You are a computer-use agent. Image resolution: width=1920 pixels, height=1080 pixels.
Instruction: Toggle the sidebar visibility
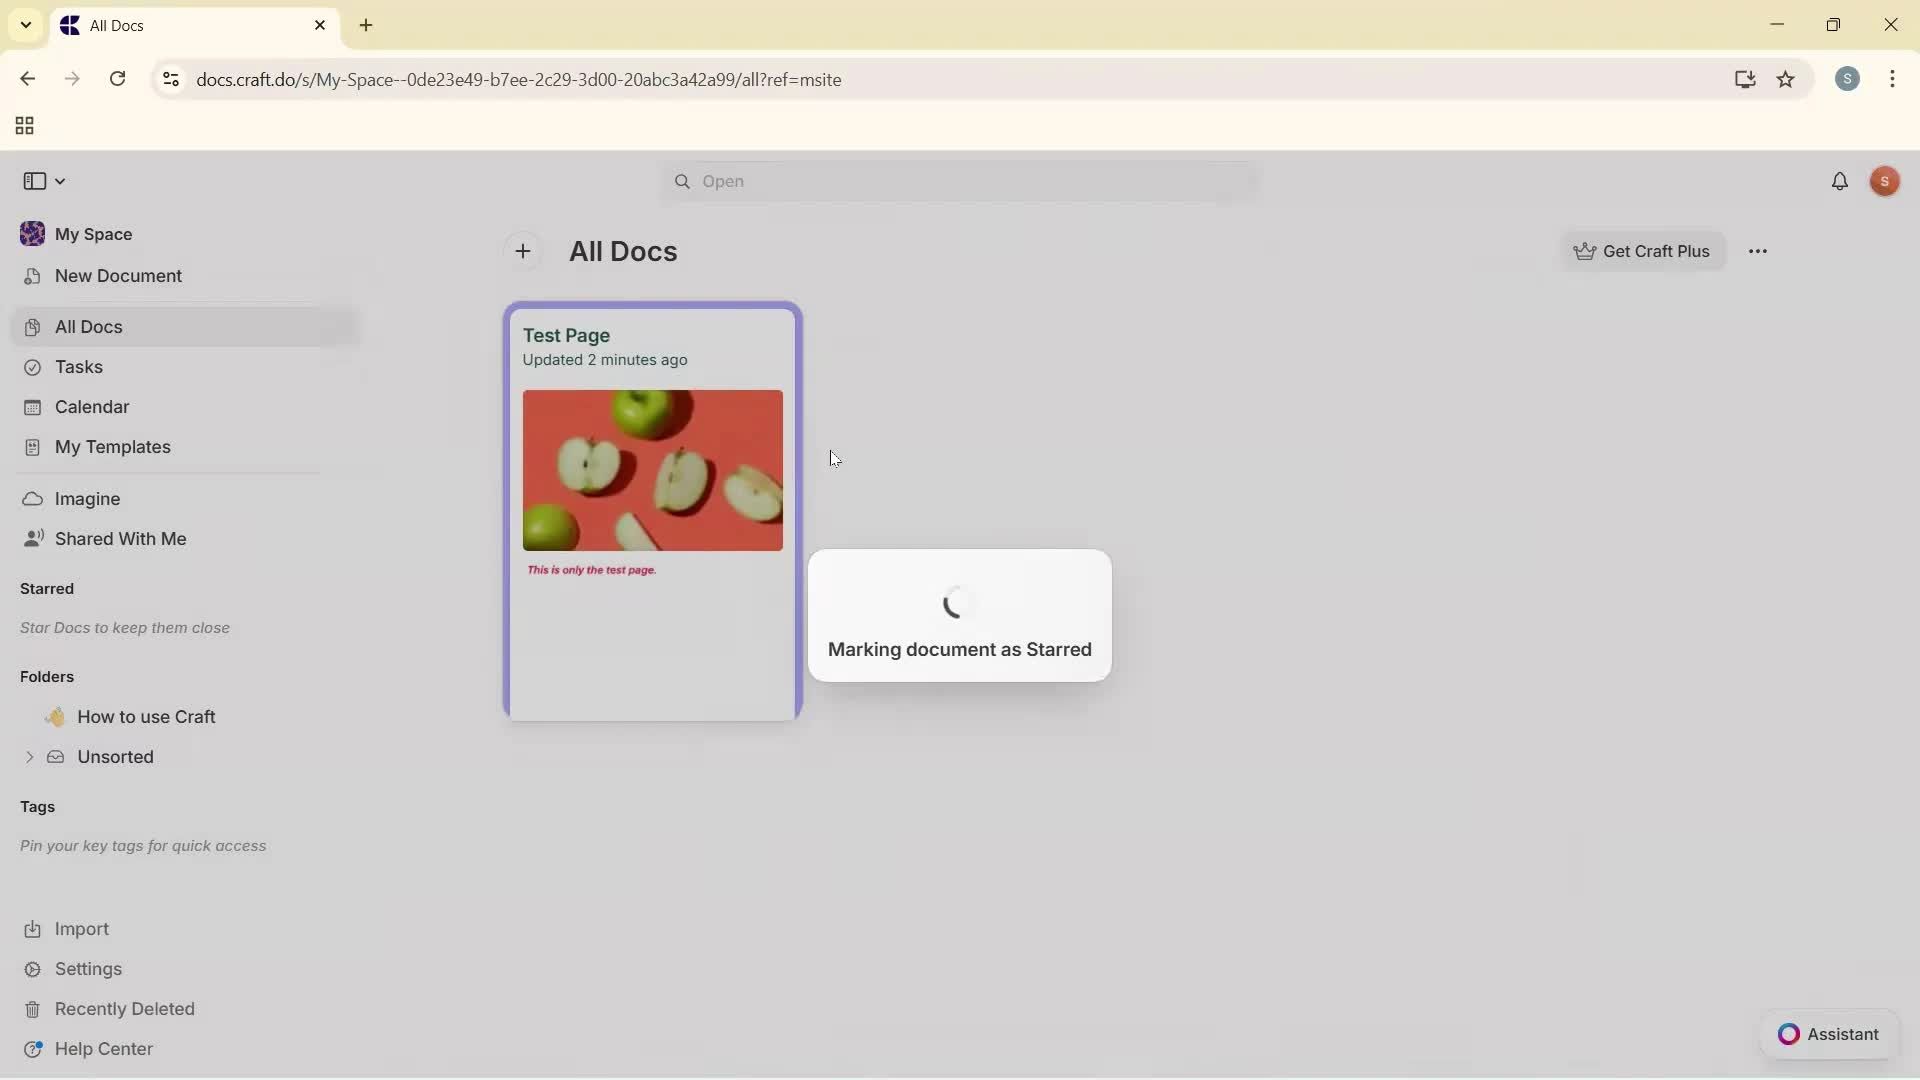pyautogui.click(x=33, y=181)
